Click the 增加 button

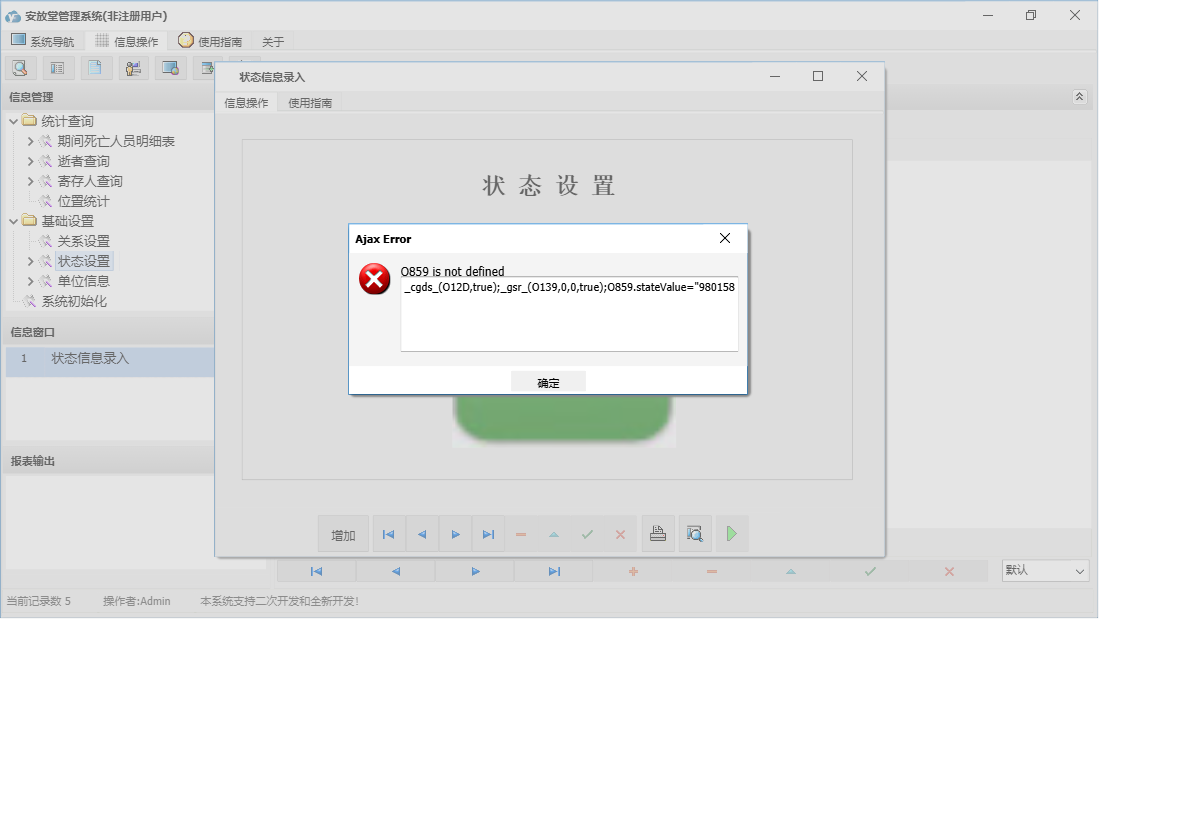click(343, 535)
